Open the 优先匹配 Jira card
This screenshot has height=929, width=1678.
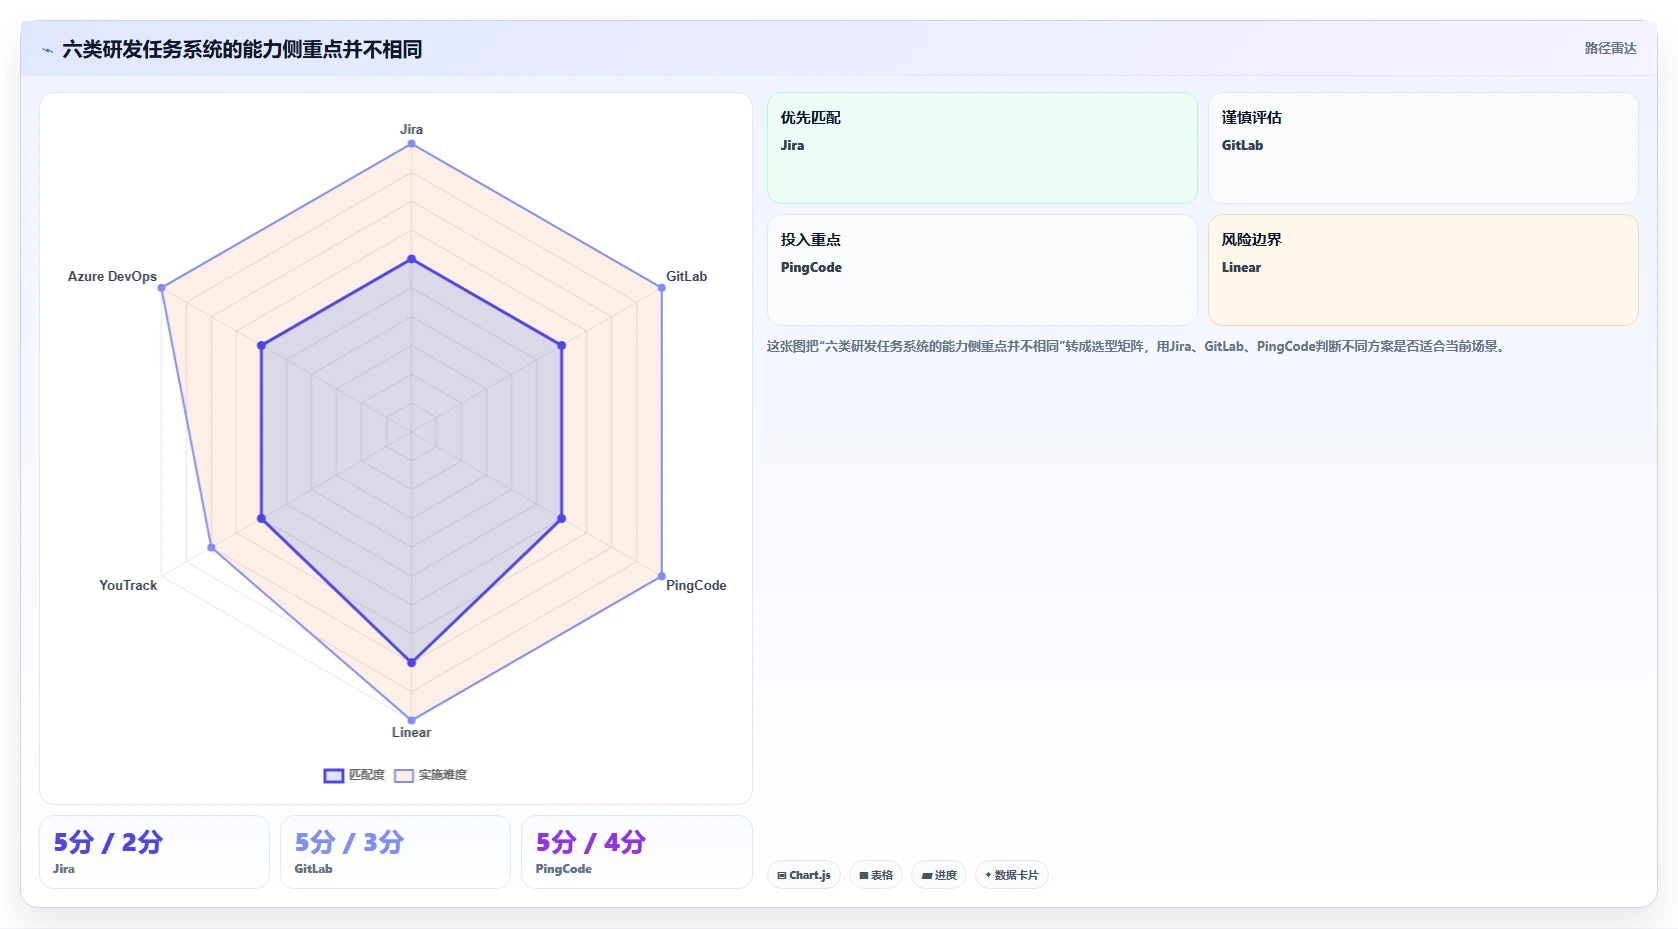point(982,148)
